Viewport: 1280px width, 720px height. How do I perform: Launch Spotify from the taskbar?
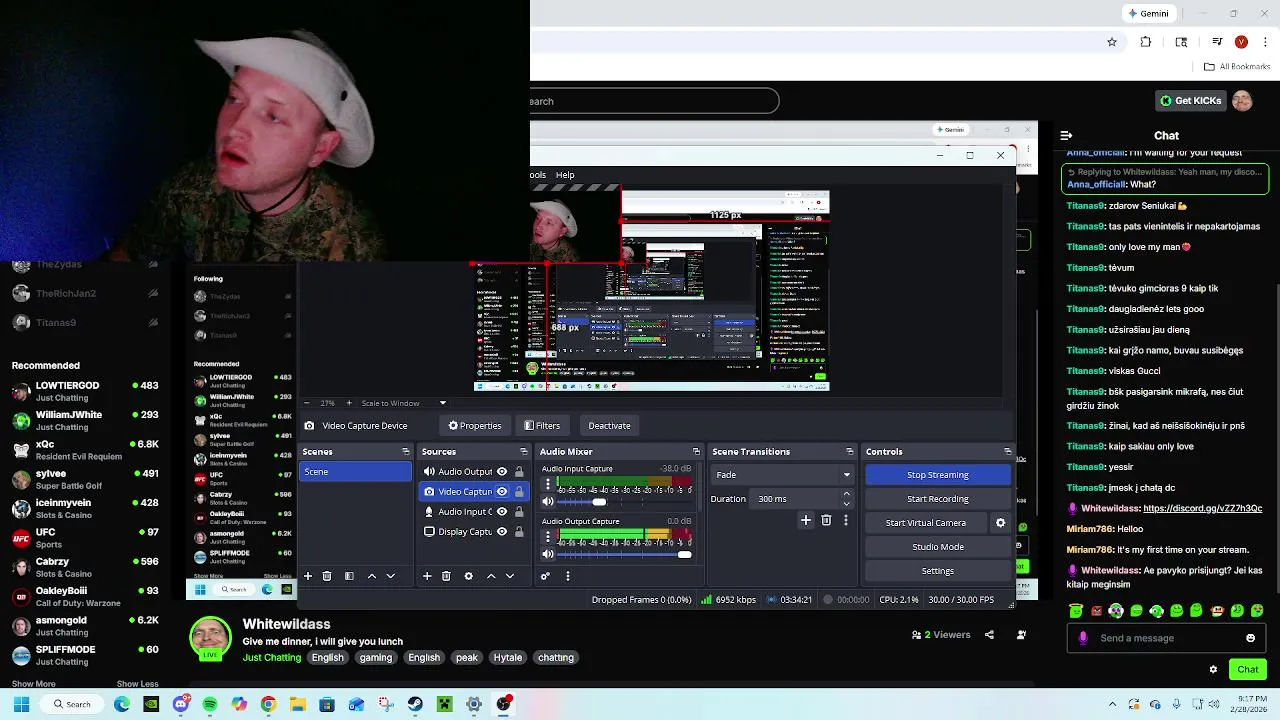[210, 705]
